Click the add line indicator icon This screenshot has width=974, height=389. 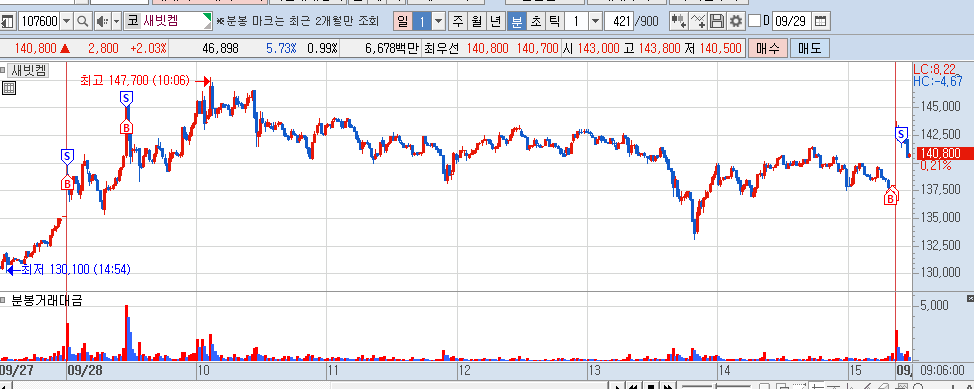coord(698,22)
